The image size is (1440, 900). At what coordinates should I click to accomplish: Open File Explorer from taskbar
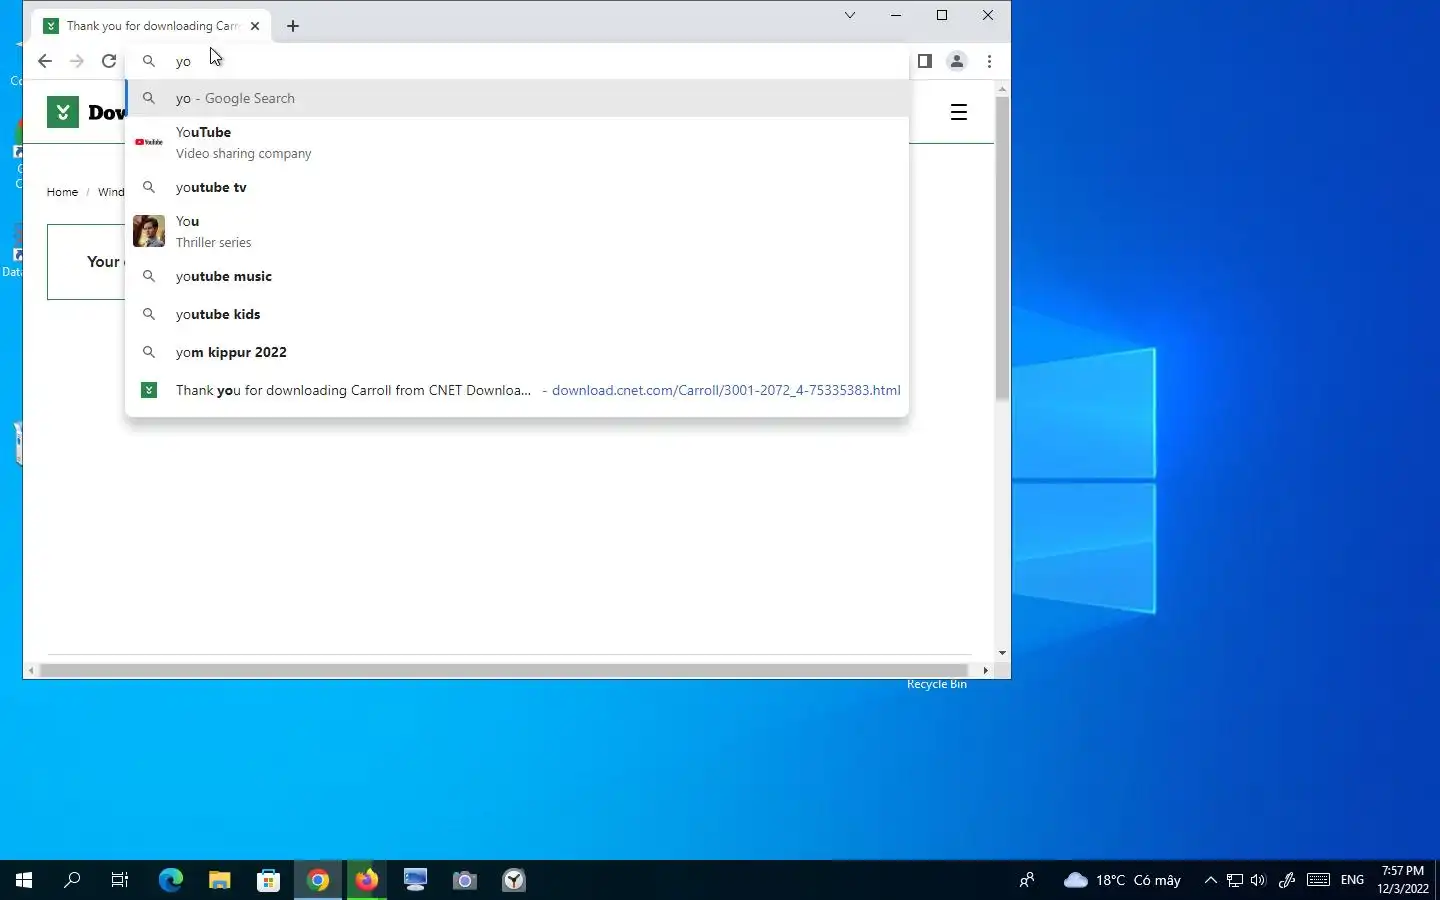tap(220, 880)
